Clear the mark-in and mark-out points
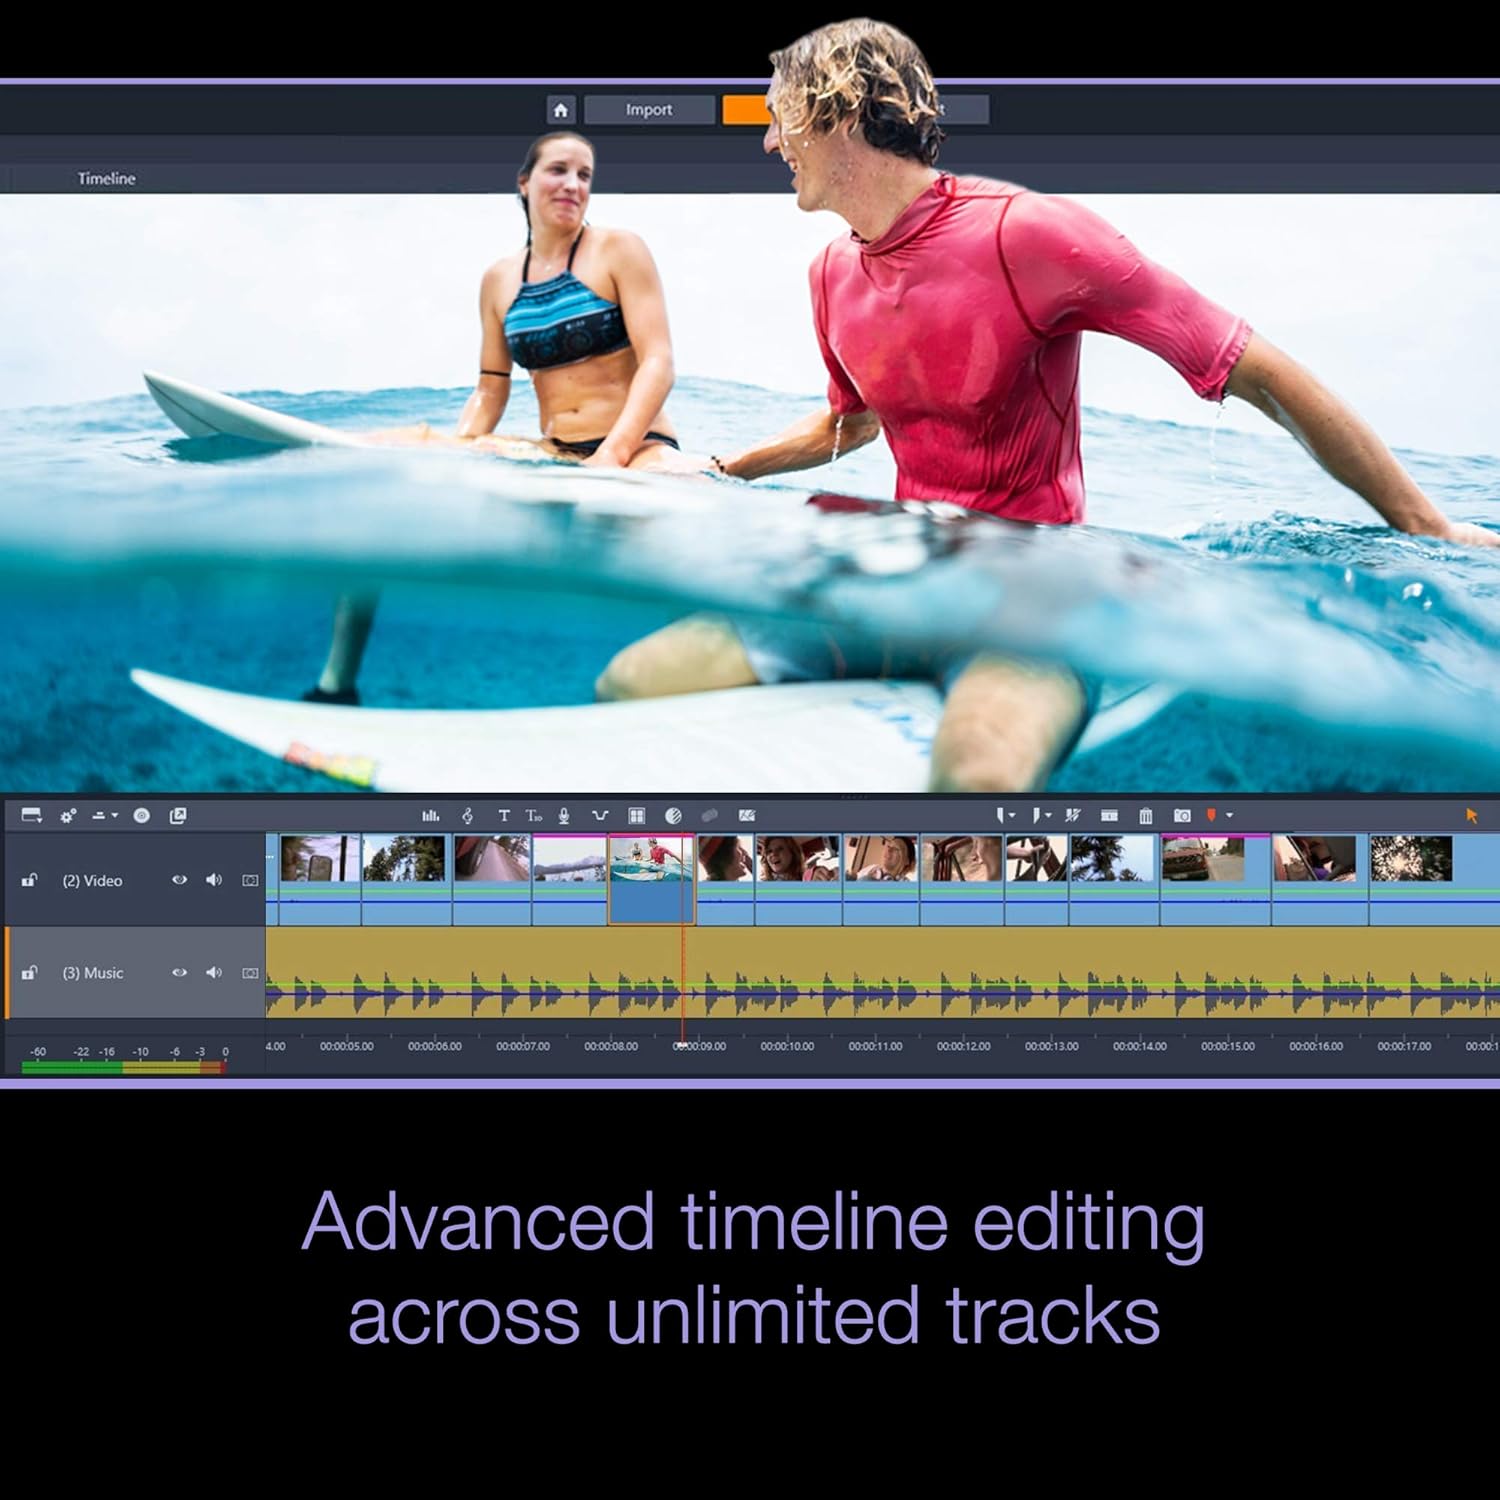Viewport: 1500px width, 1500px height. click(1073, 816)
